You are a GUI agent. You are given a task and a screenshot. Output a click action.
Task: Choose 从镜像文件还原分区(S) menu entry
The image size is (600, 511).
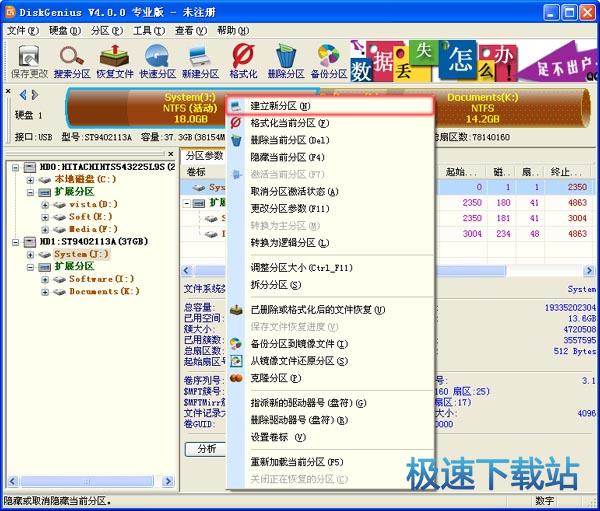pyautogui.click(x=330, y=361)
